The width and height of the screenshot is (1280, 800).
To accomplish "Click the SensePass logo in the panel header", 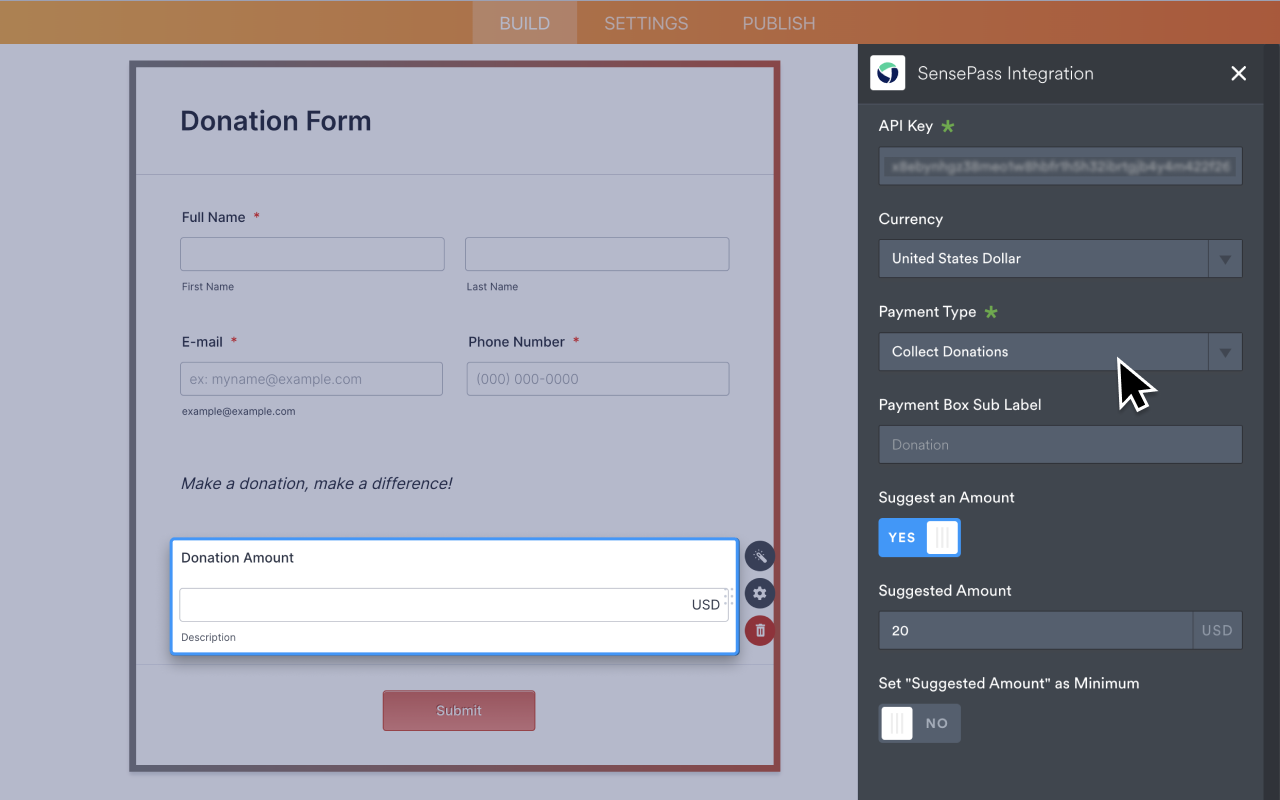I will (887, 73).
